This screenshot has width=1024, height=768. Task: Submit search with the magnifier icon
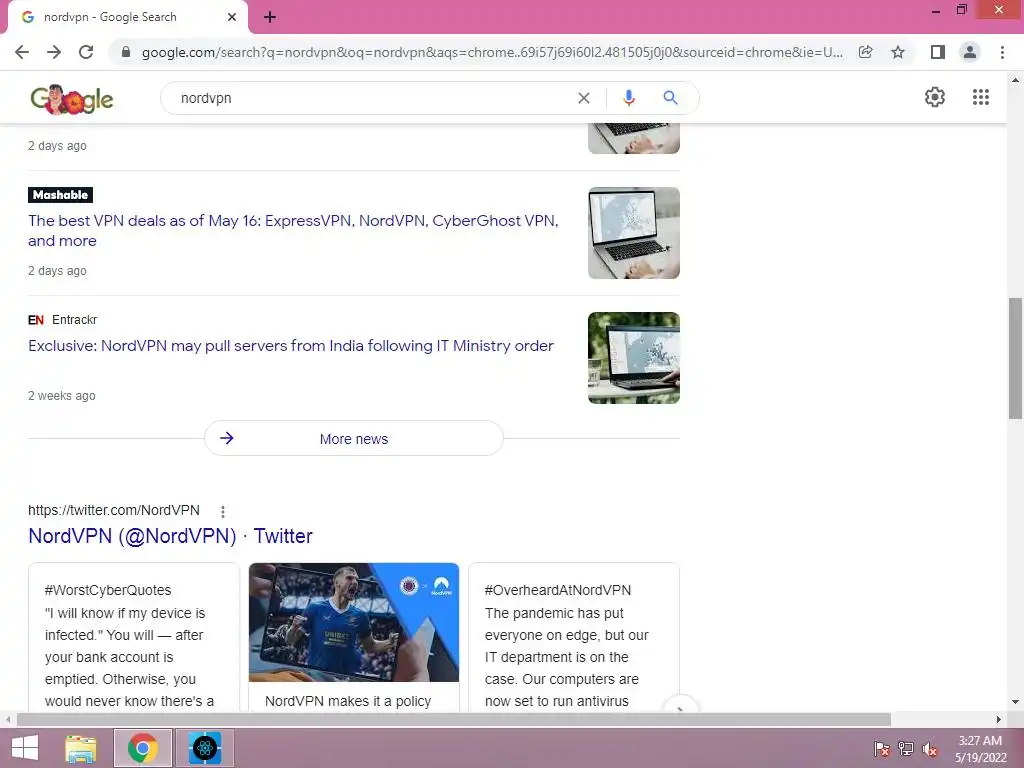coord(670,98)
